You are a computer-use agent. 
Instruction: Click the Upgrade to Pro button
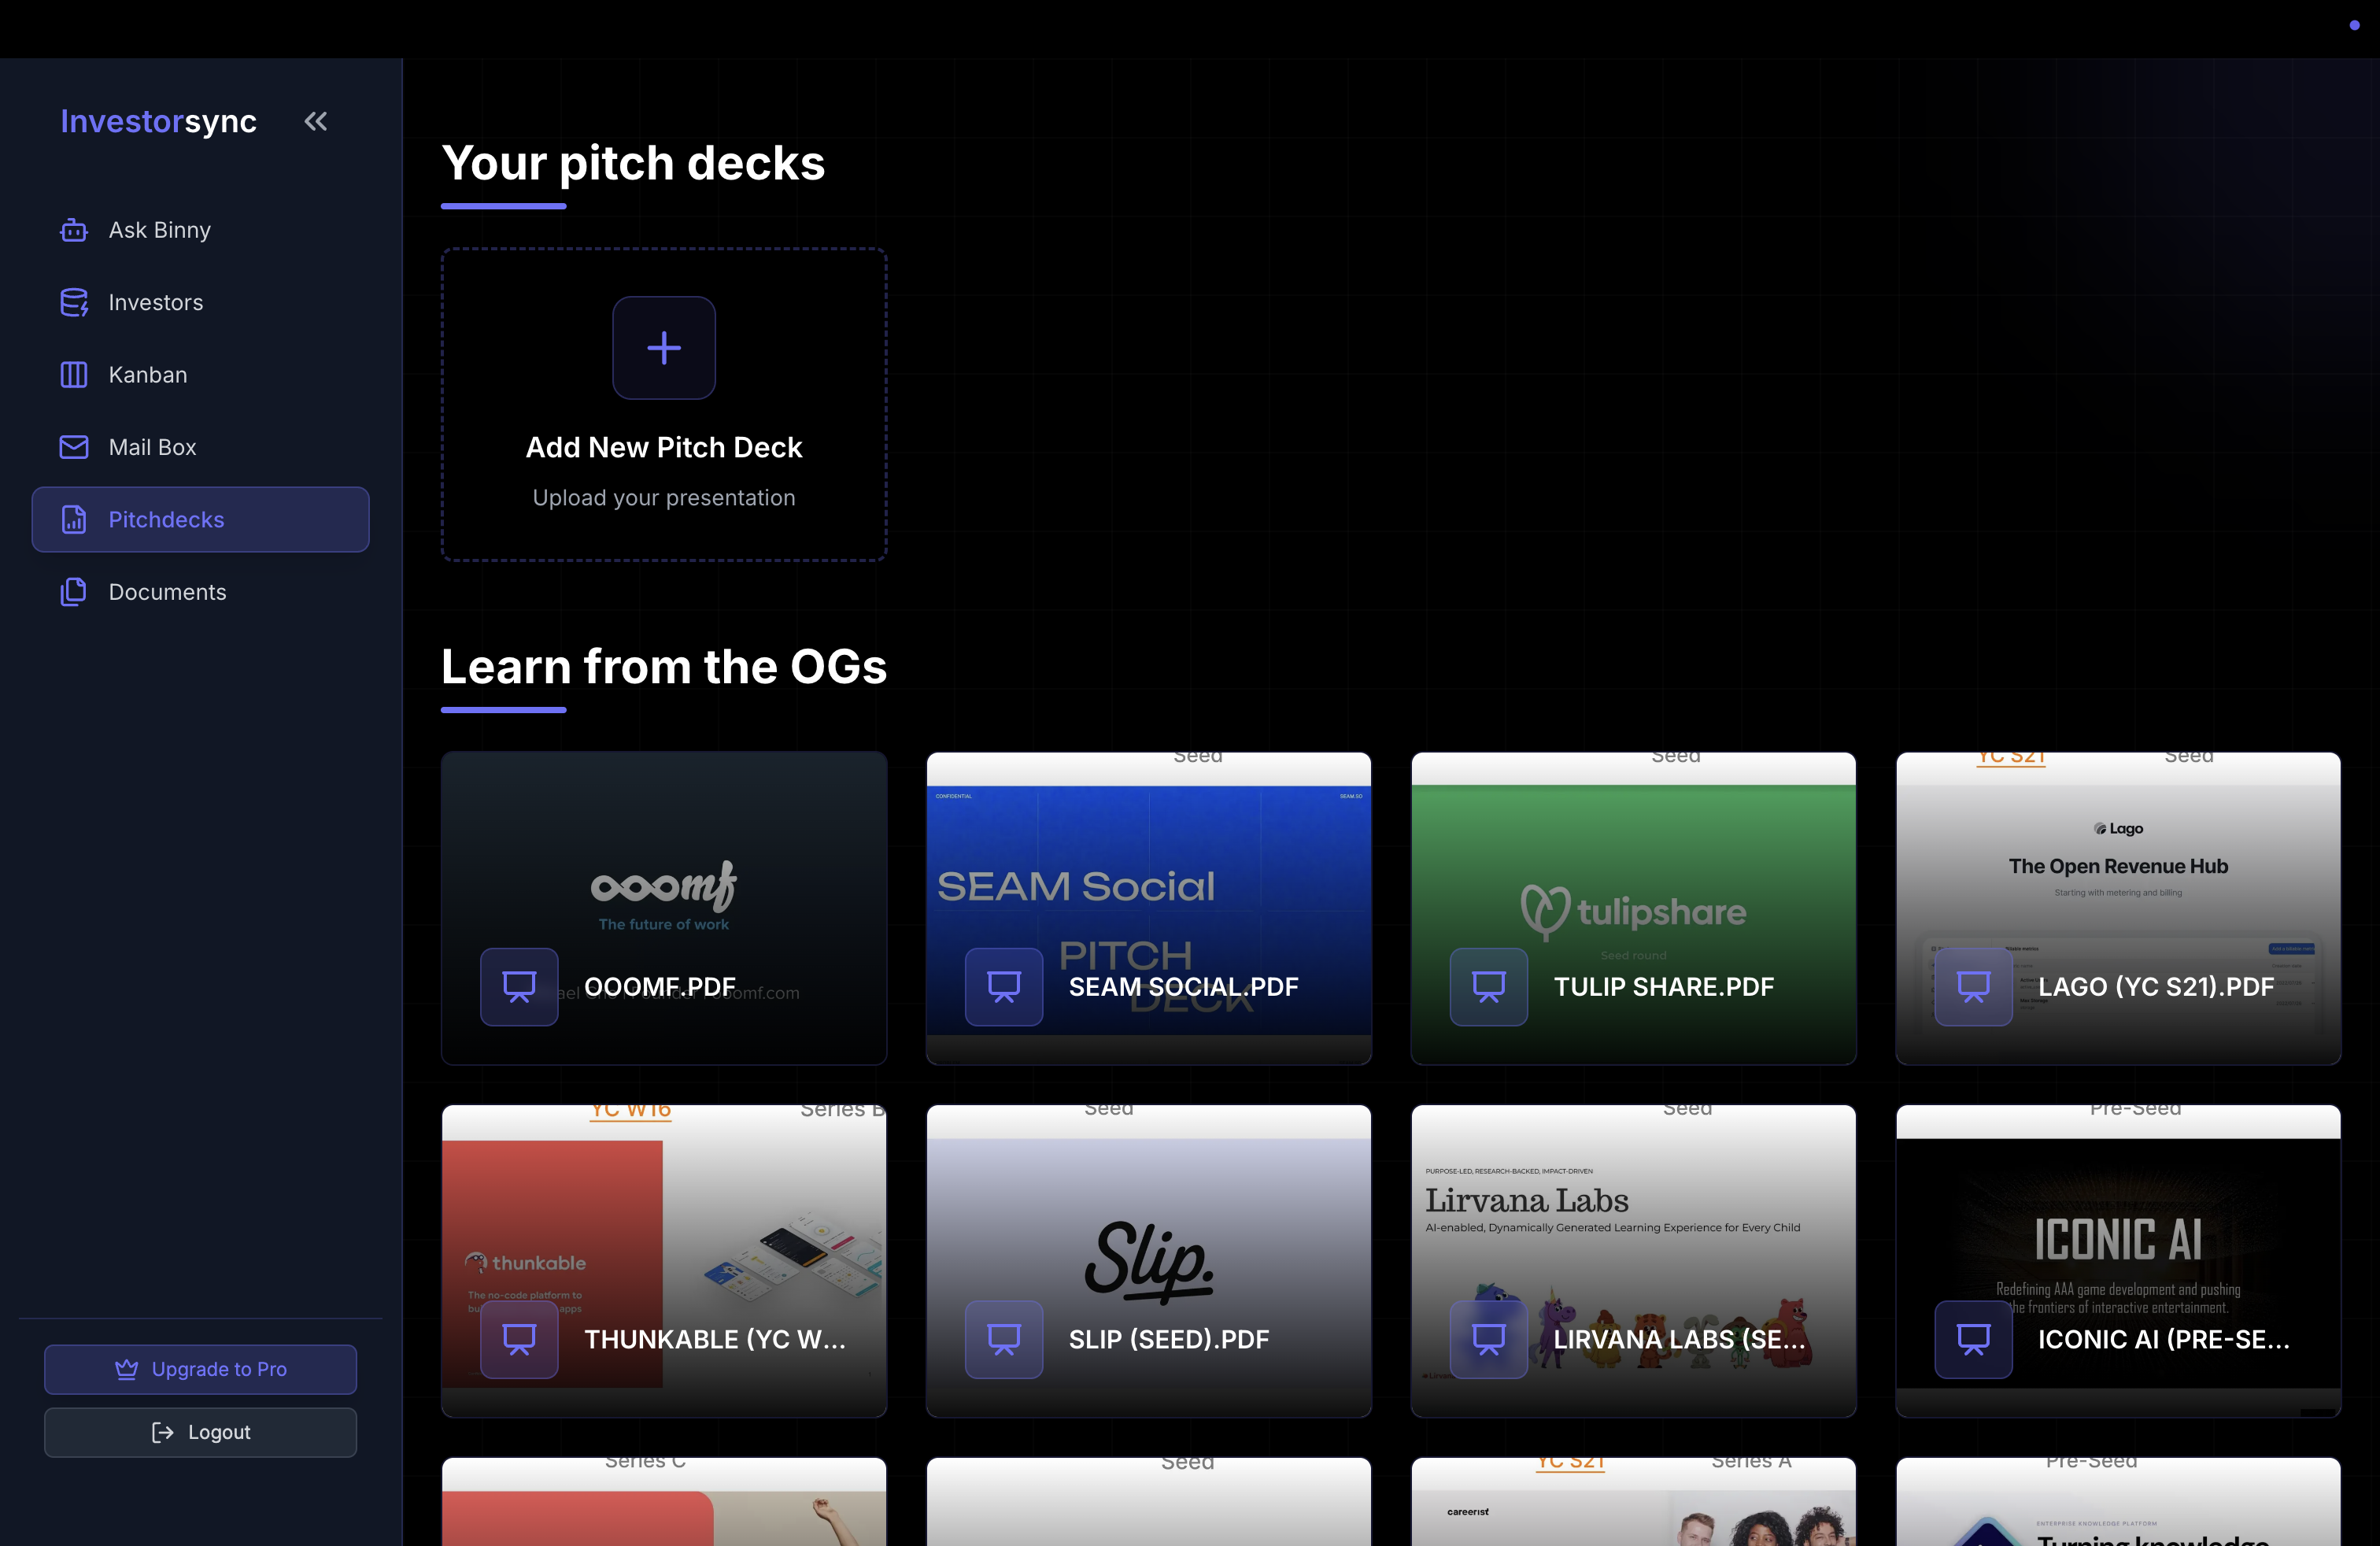tap(200, 1369)
